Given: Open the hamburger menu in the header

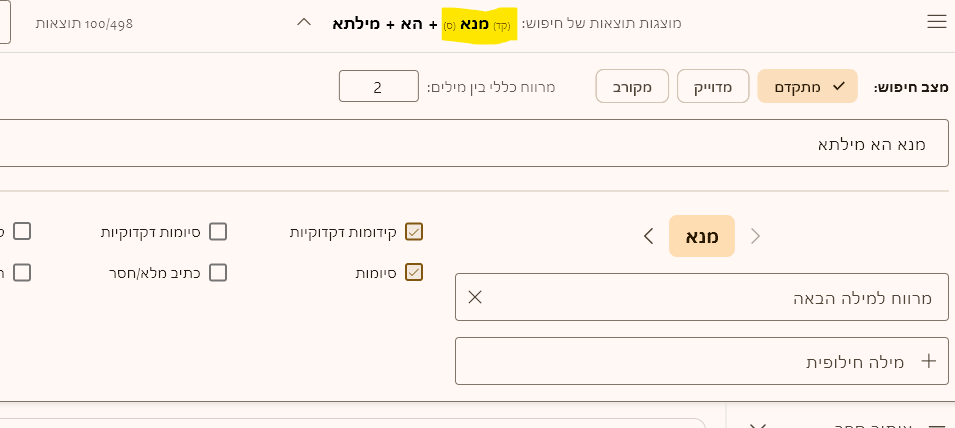Looking at the screenshot, I should (936, 22).
